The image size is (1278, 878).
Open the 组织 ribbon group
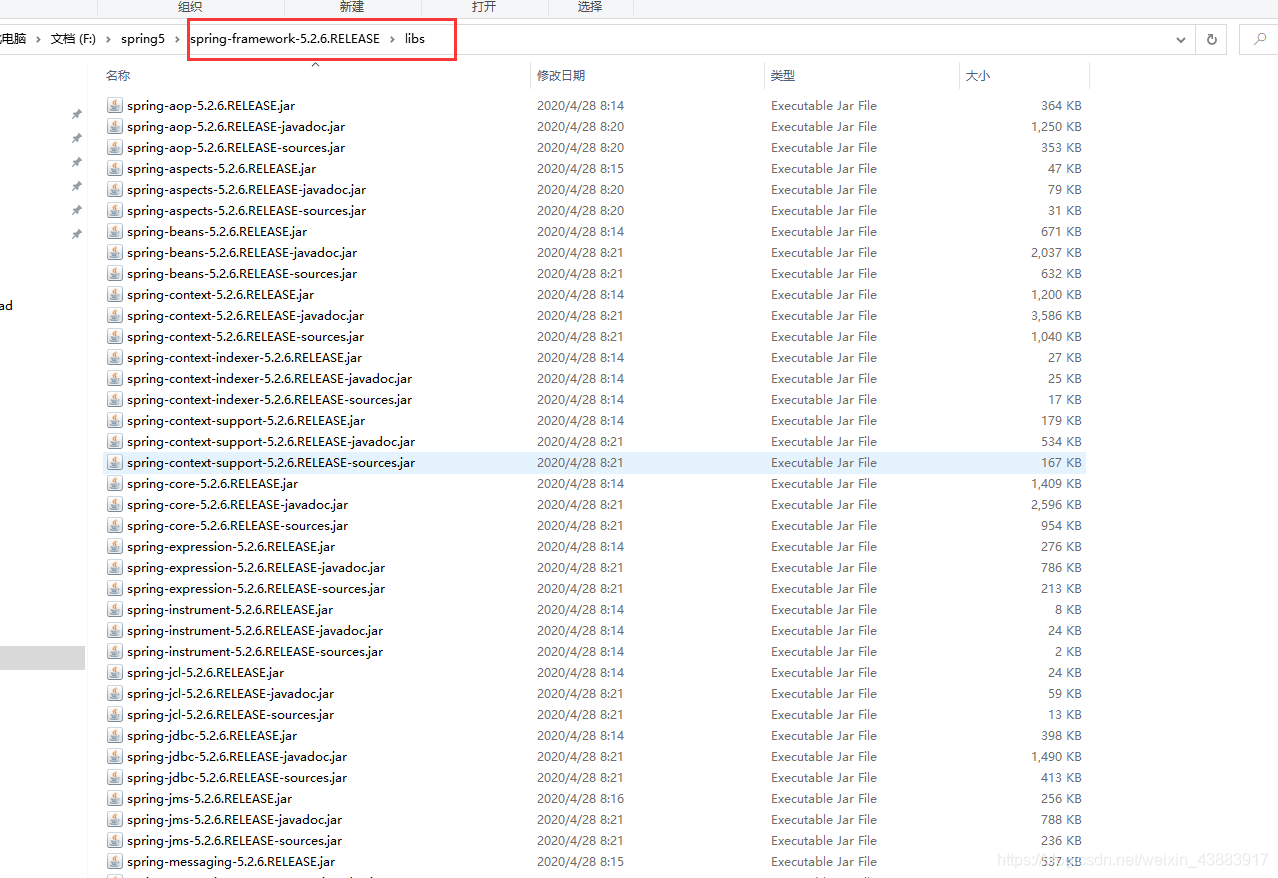[190, 7]
